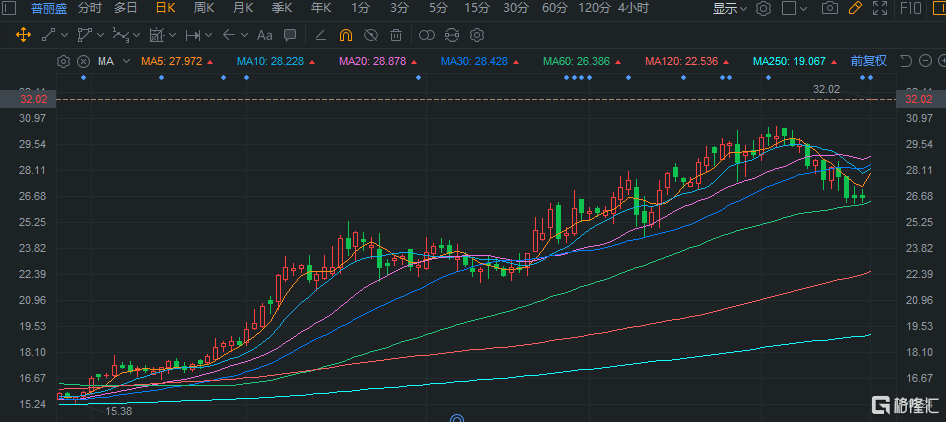Click the MA5: 27.972 value
Screen dimensions: 946x422
pos(172,61)
